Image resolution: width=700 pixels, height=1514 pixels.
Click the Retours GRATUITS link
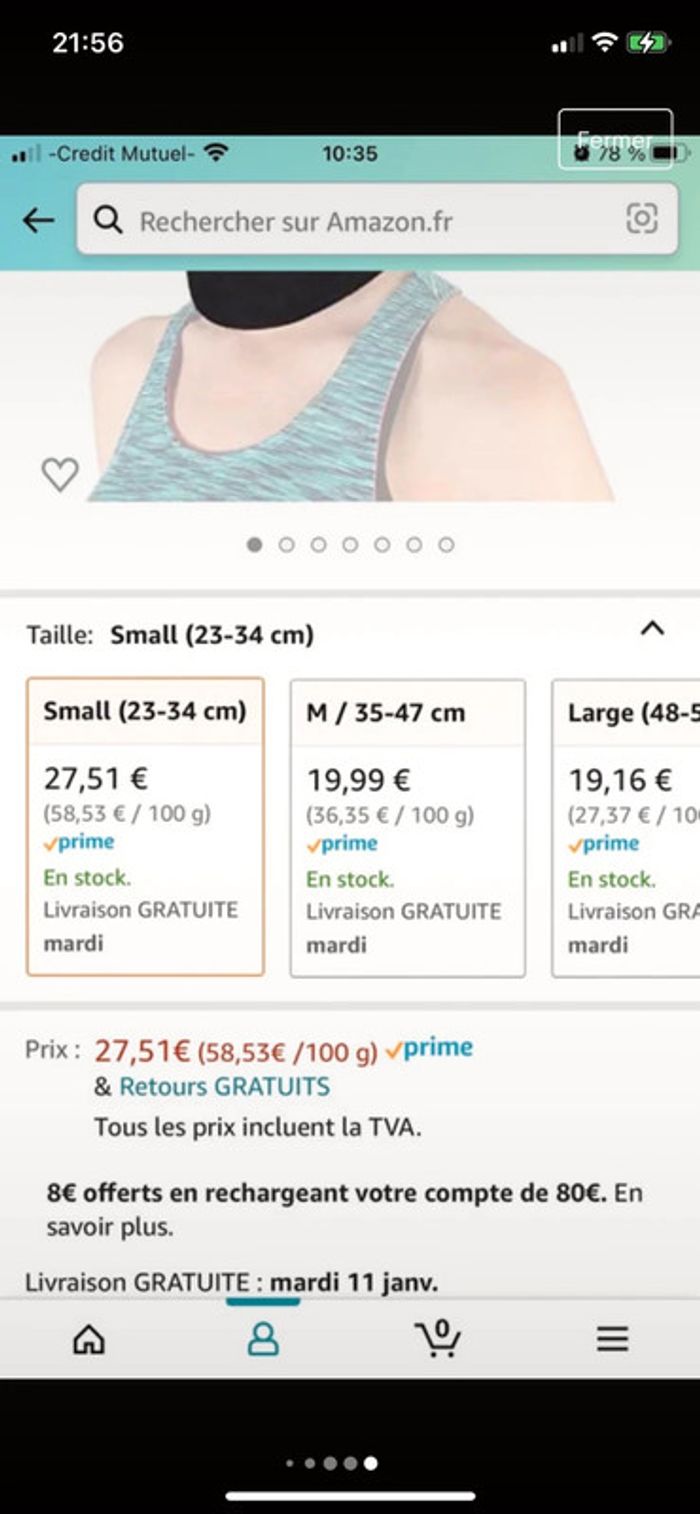click(x=225, y=1086)
